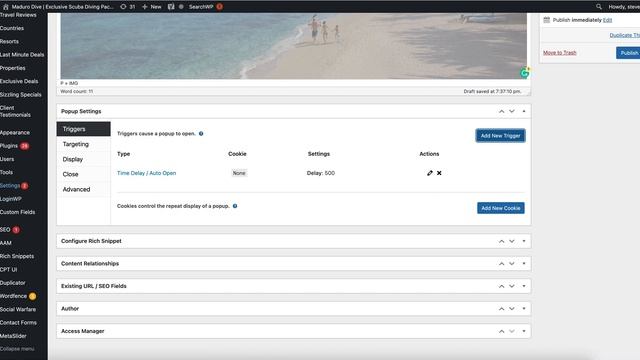Move Access Manager panel up

click(501, 331)
